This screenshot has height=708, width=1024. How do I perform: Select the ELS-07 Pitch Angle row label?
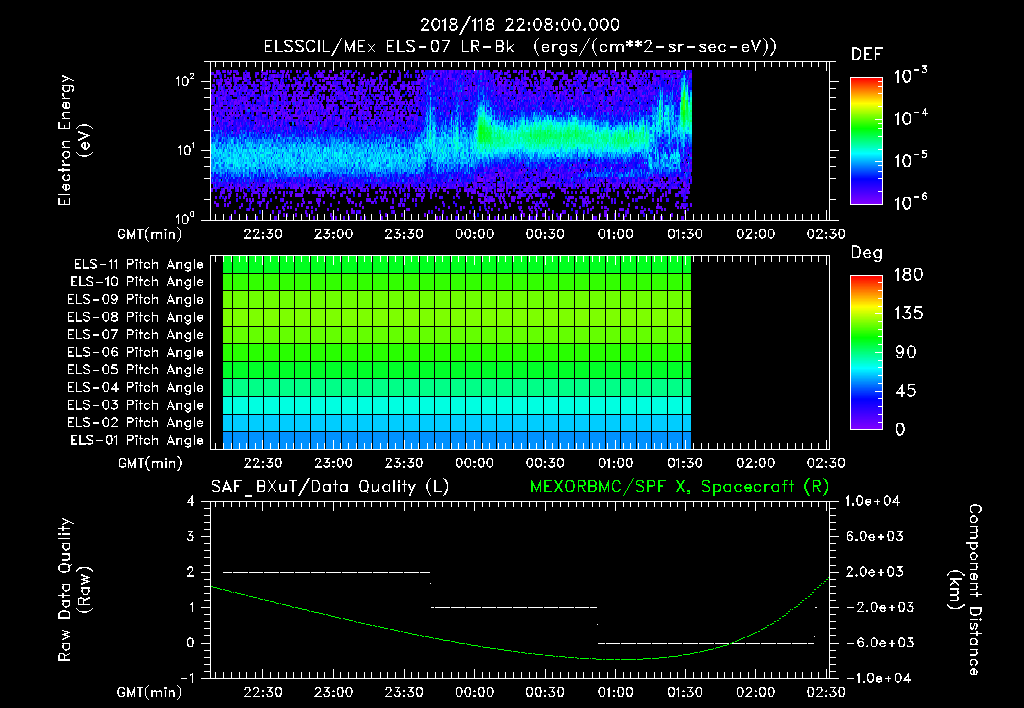(136, 335)
